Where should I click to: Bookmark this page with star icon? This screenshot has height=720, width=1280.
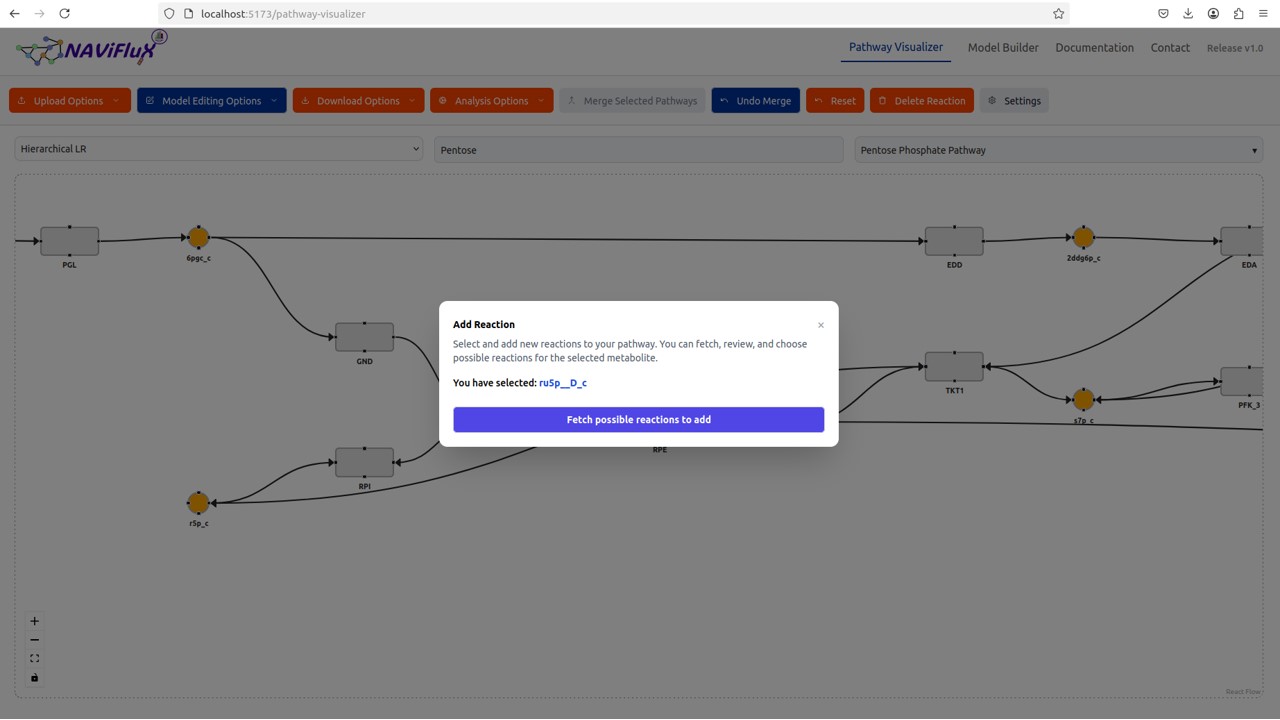point(1058,14)
